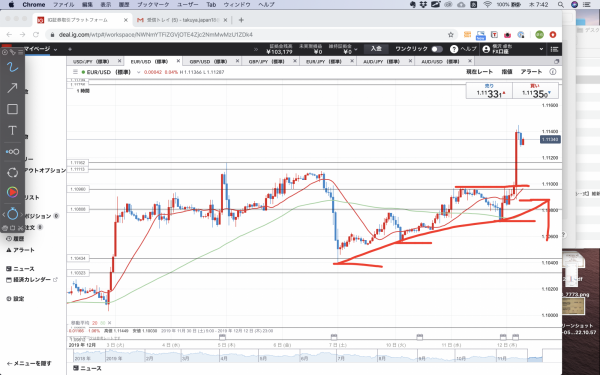600x375 pixels.
Task: Select the arrow annotation tool
Action: (x=12, y=88)
